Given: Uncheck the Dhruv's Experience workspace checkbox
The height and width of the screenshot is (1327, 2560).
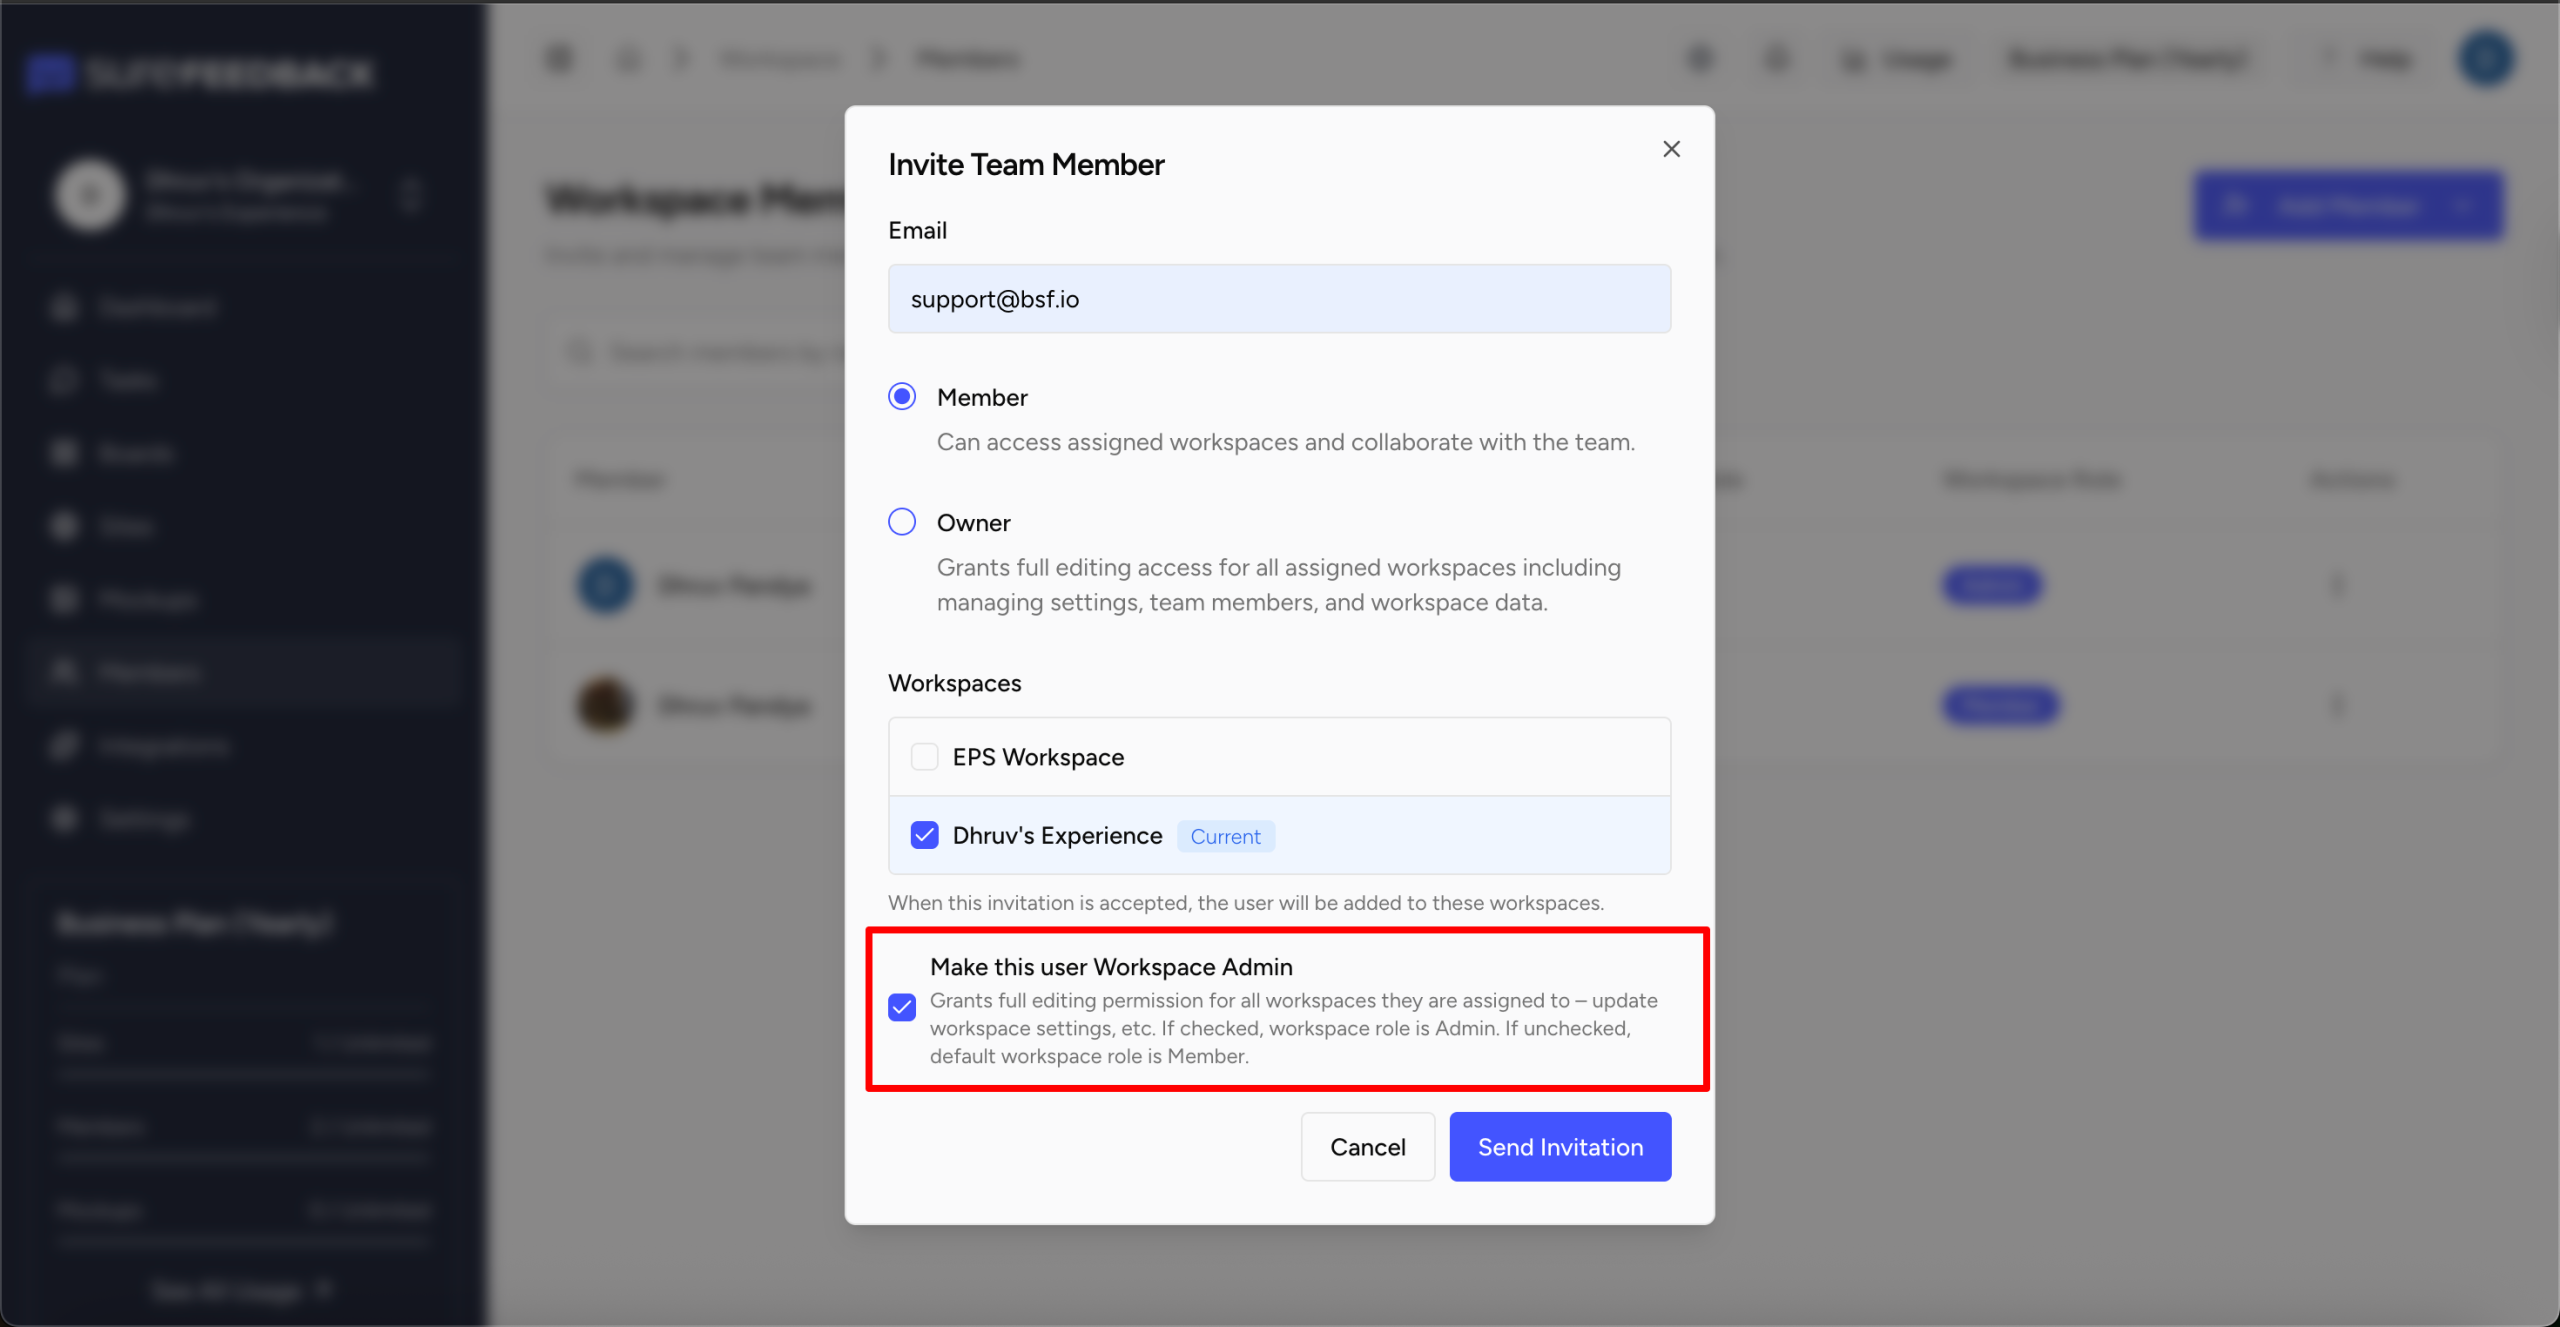Looking at the screenshot, I should pyautogui.click(x=924, y=835).
